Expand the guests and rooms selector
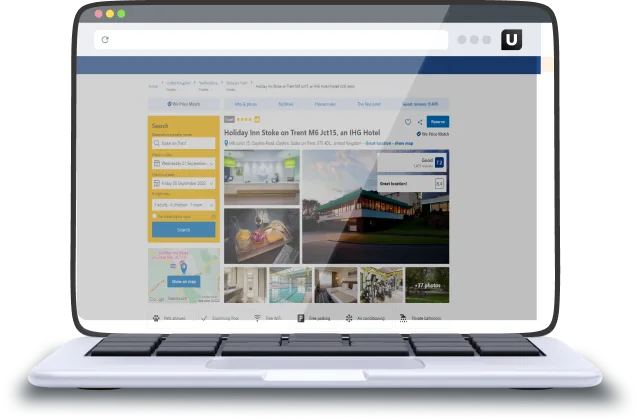The height and width of the screenshot is (420, 642). pyautogui.click(x=183, y=204)
